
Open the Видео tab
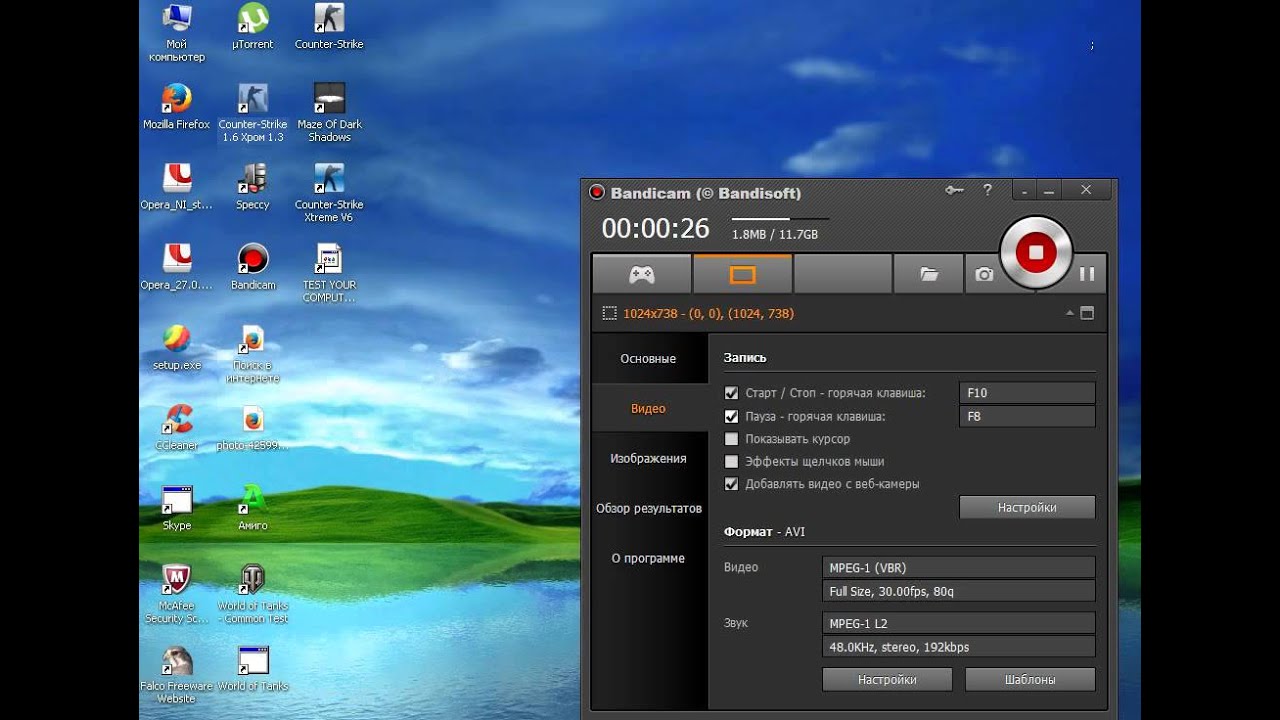[648, 409]
